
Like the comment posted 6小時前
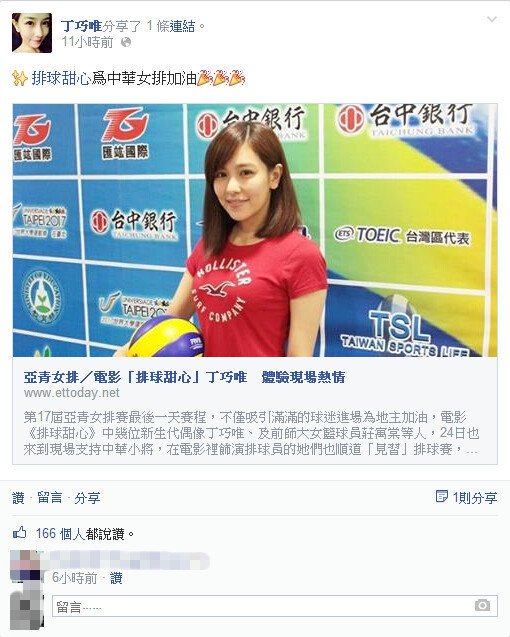(x=116, y=578)
